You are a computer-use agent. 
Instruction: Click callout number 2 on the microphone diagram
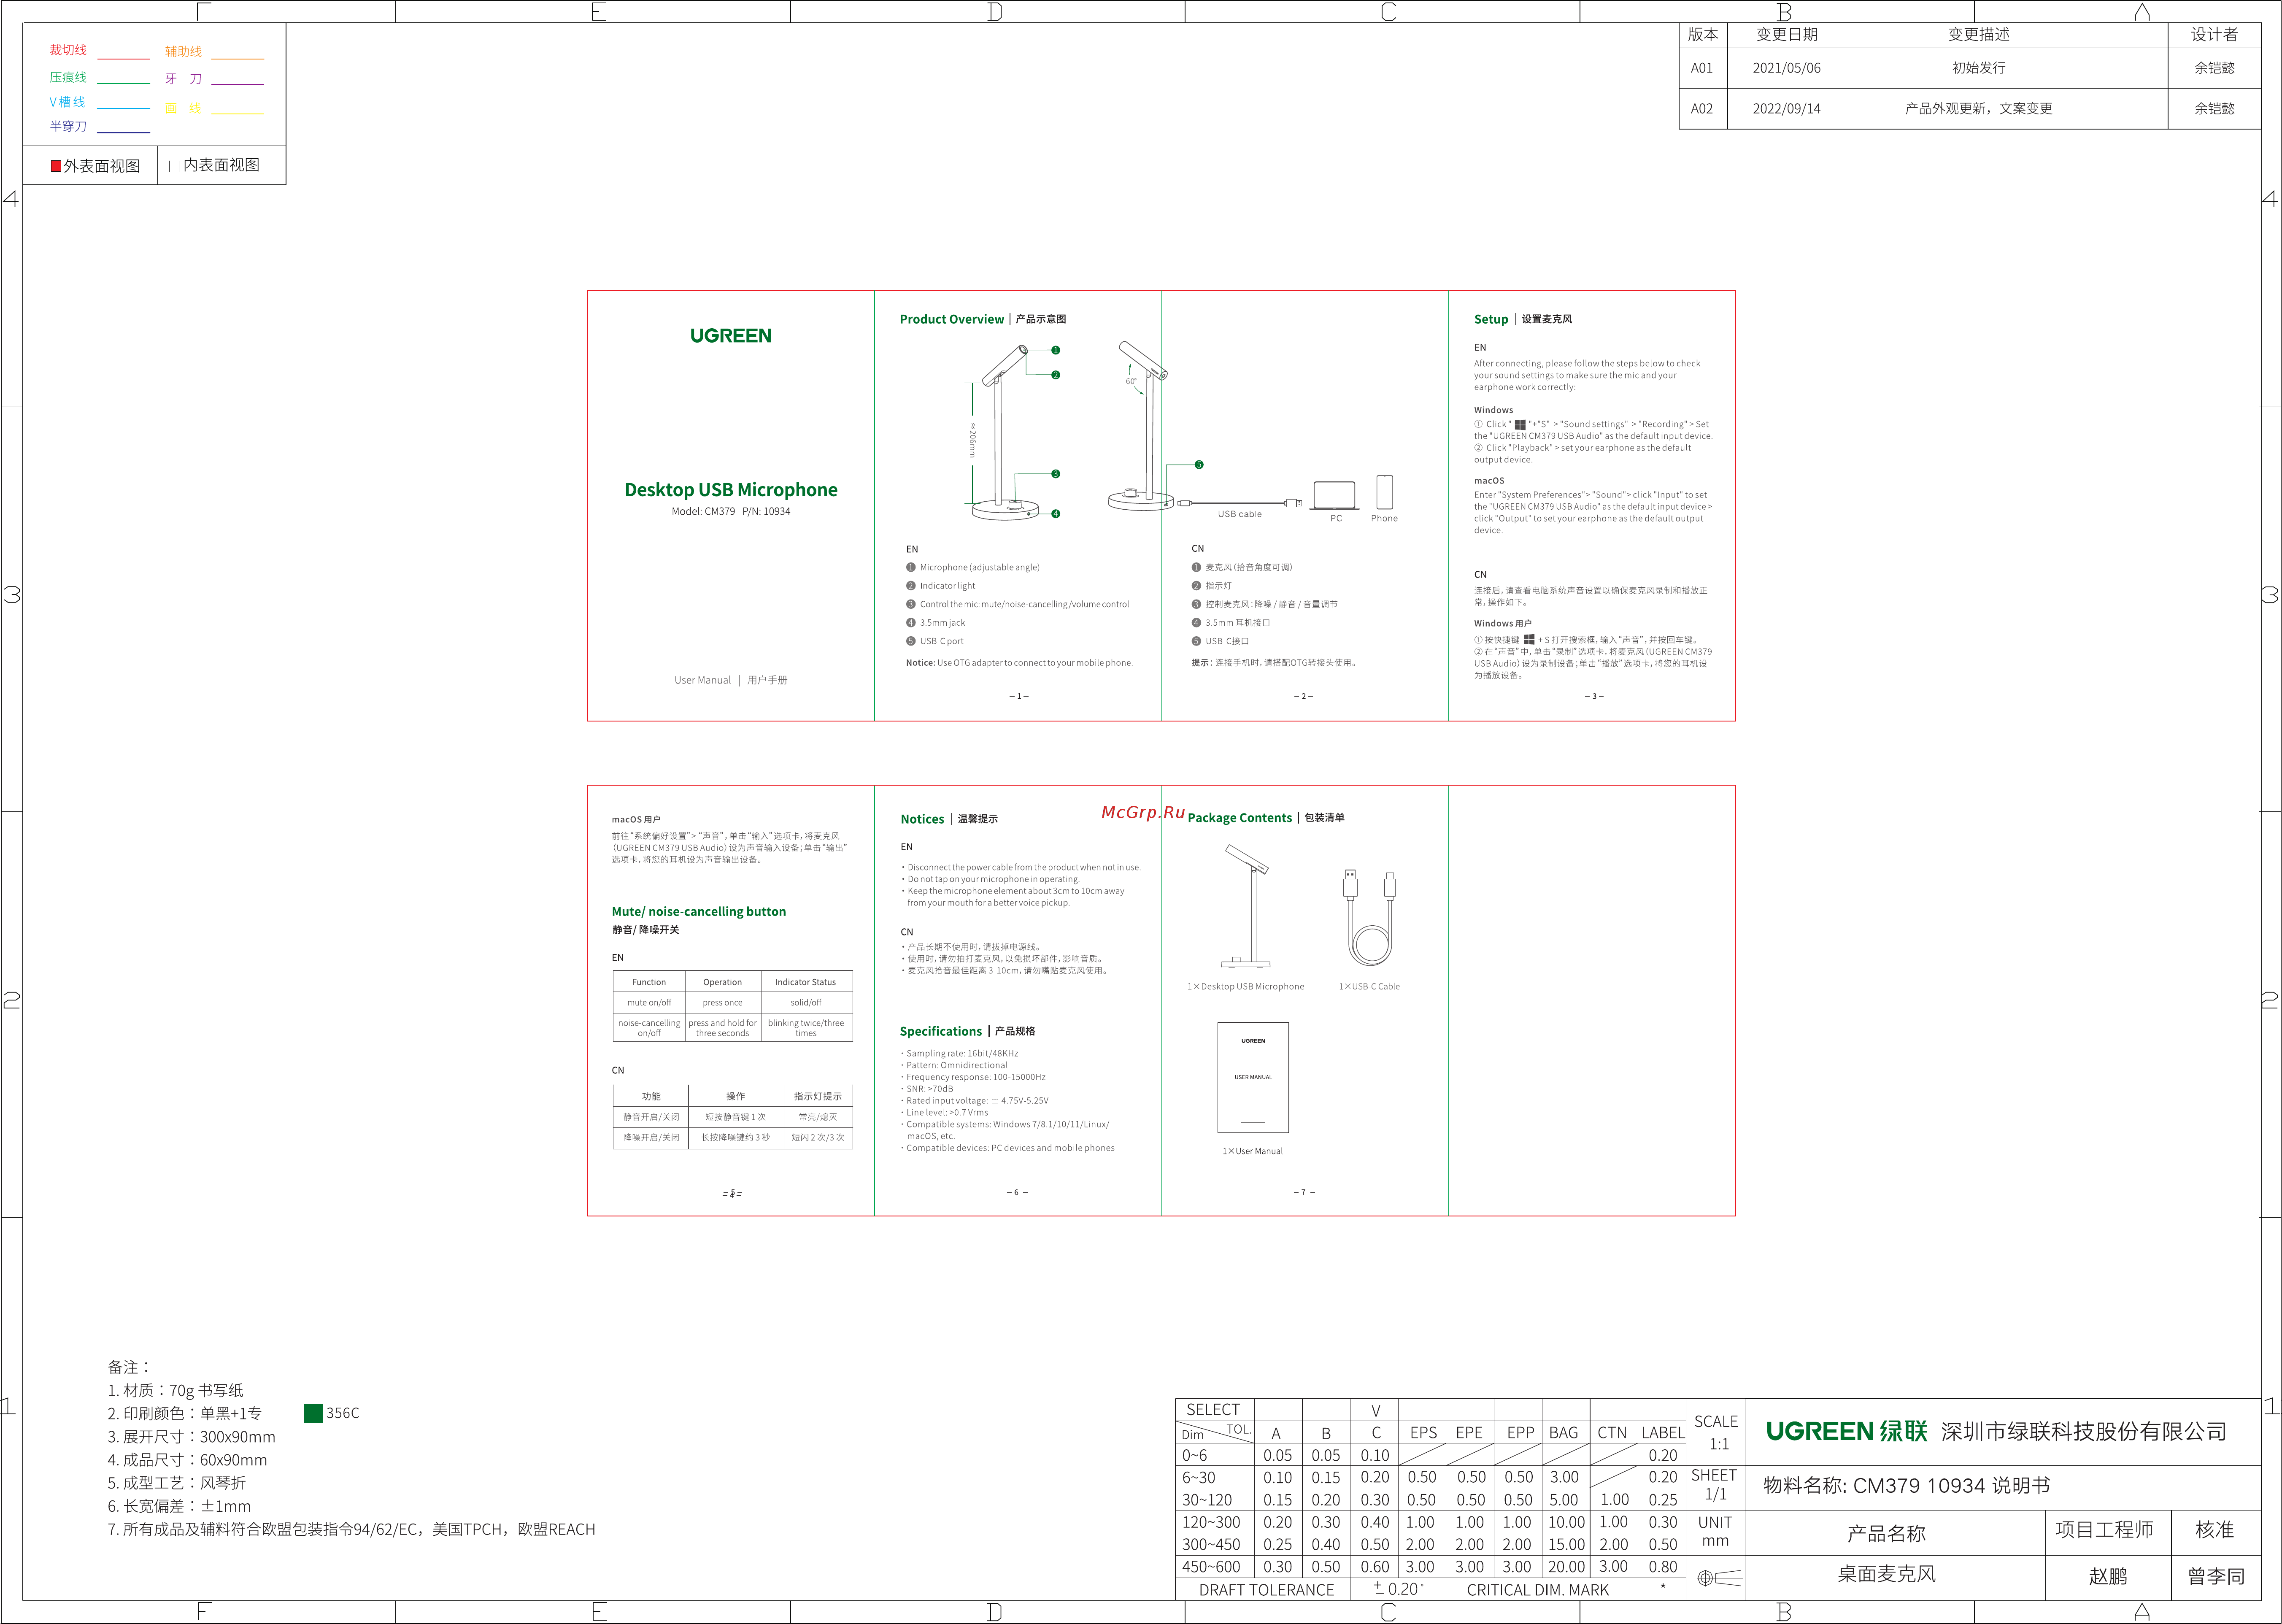1055,376
